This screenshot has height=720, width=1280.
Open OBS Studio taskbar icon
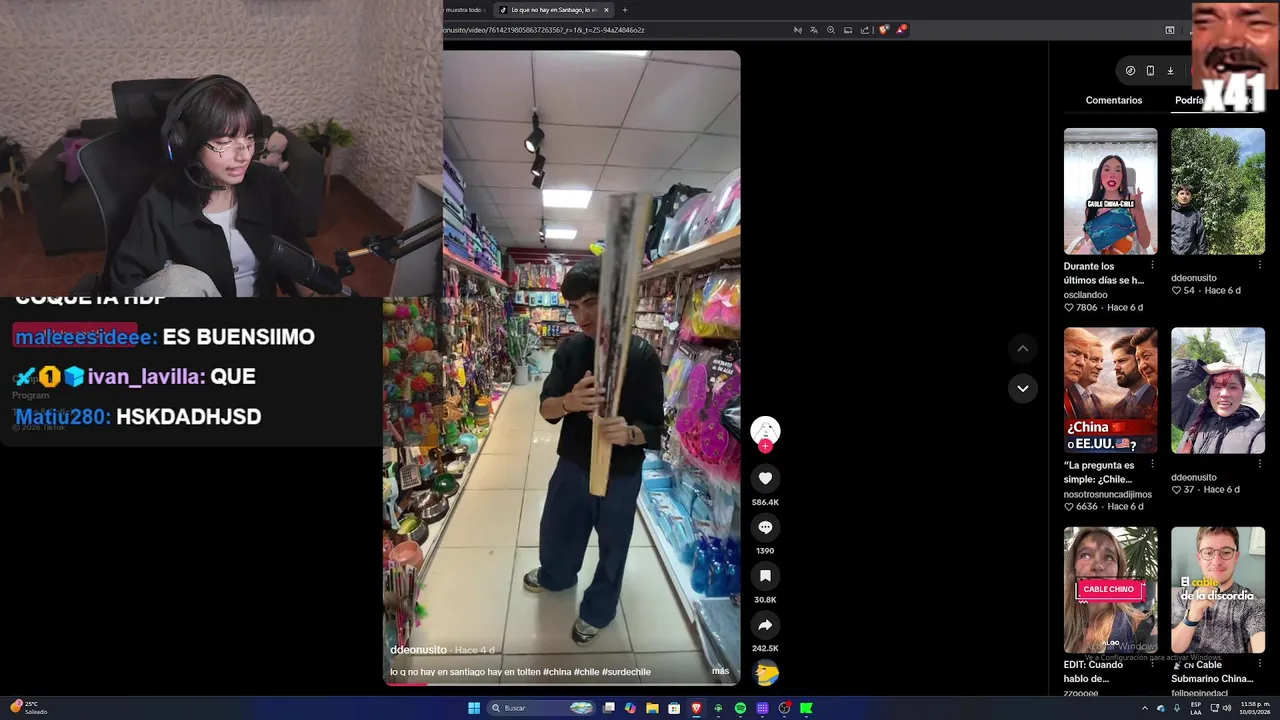click(784, 708)
